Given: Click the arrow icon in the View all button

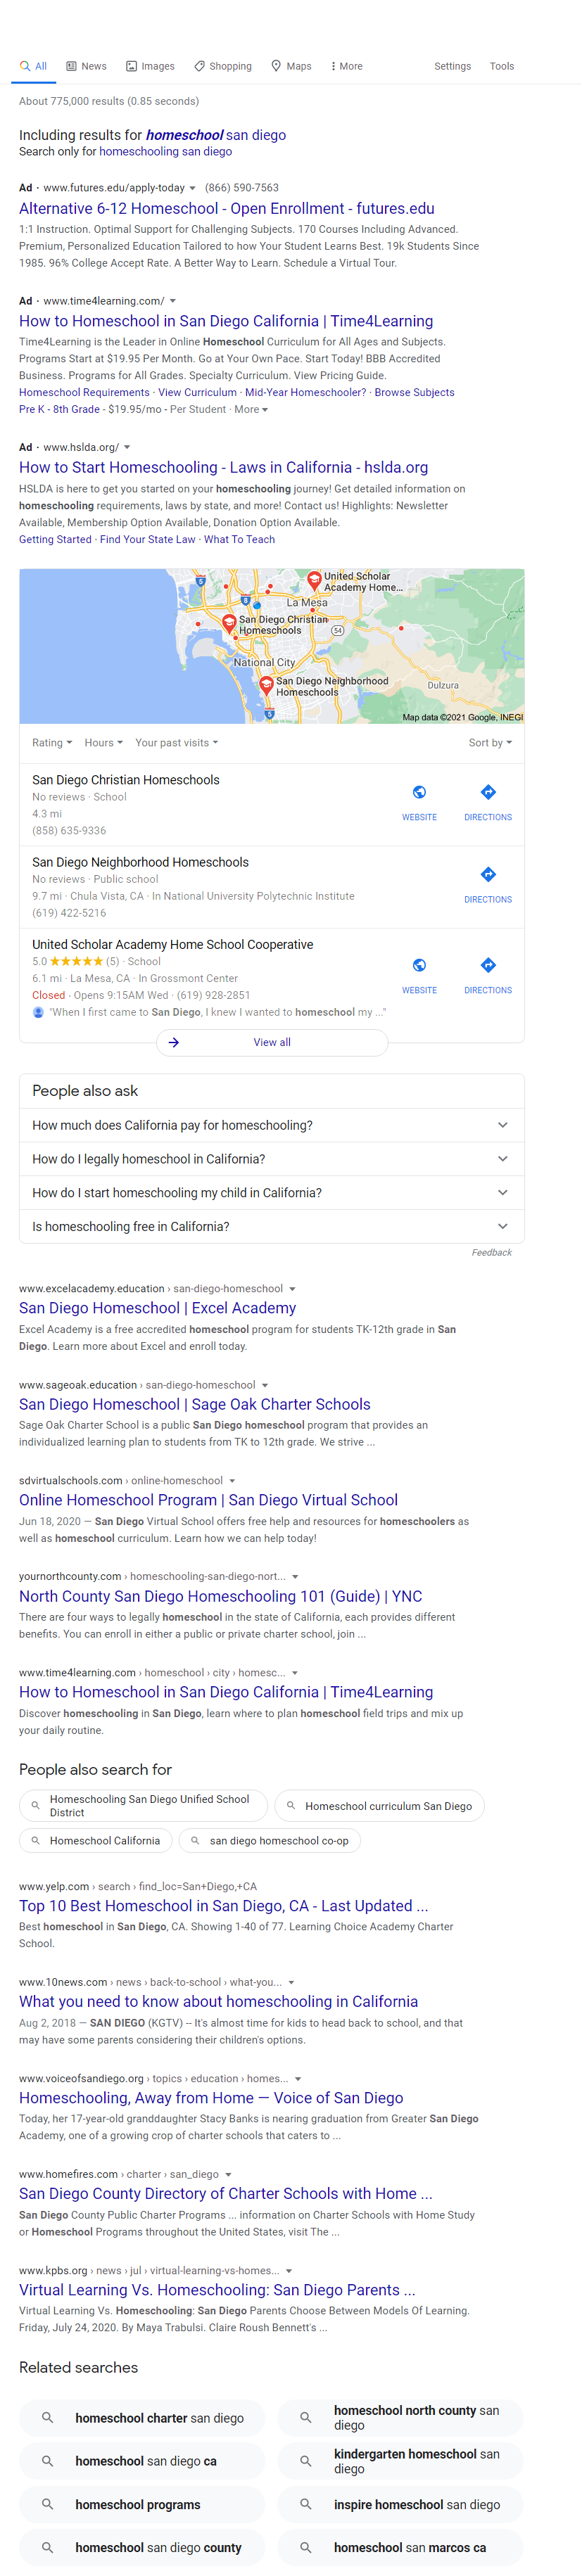Looking at the screenshot, I should (x=174, y=1042).
